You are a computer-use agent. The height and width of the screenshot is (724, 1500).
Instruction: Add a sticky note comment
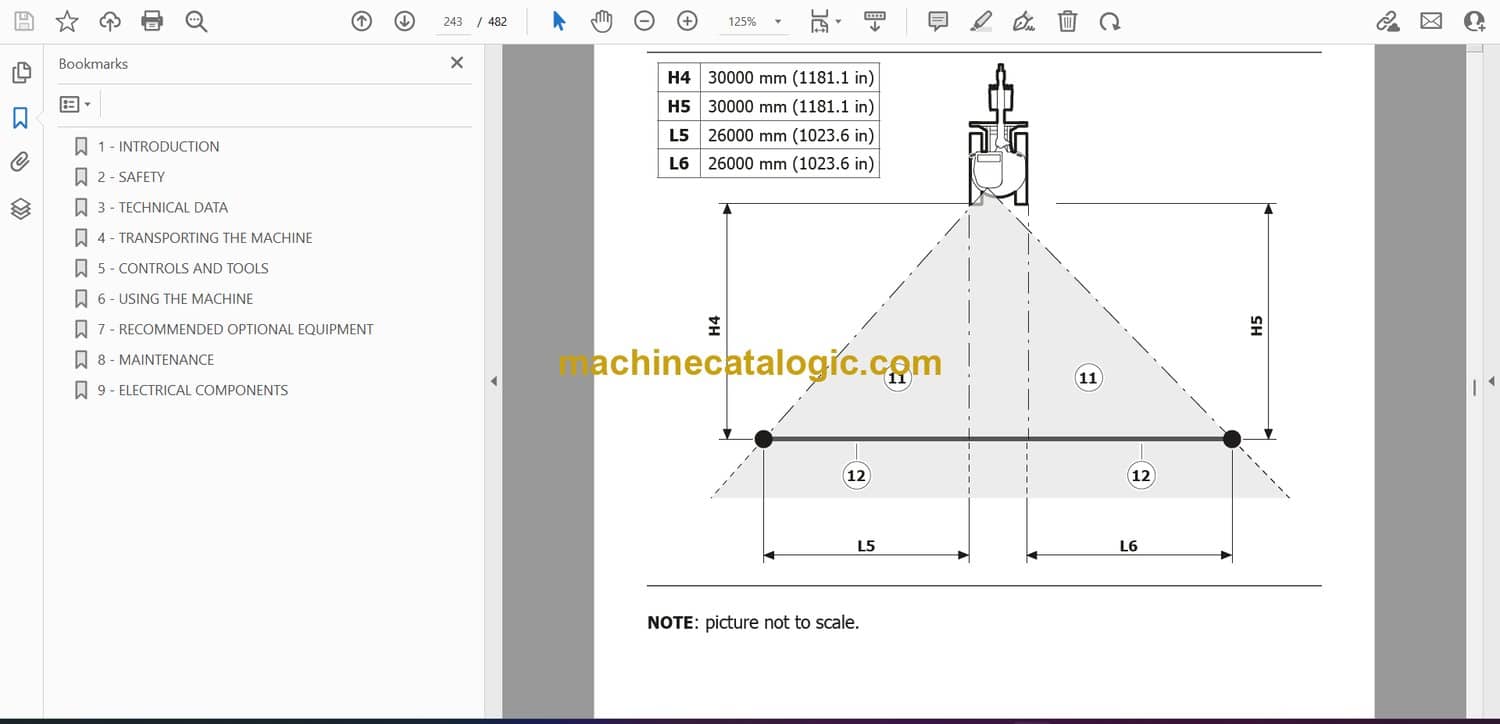click(x=938, y=21)
